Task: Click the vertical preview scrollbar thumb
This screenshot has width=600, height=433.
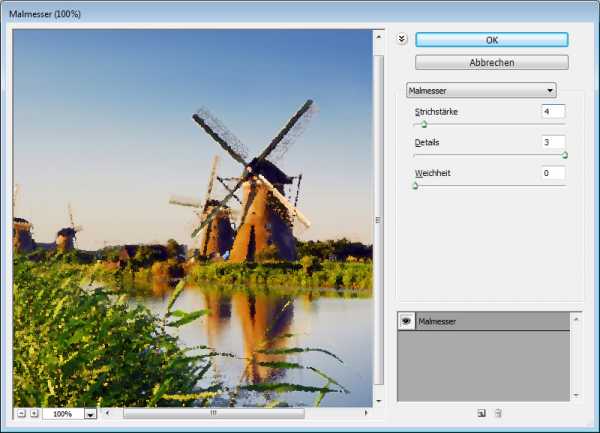Action: tap(378, 220)
